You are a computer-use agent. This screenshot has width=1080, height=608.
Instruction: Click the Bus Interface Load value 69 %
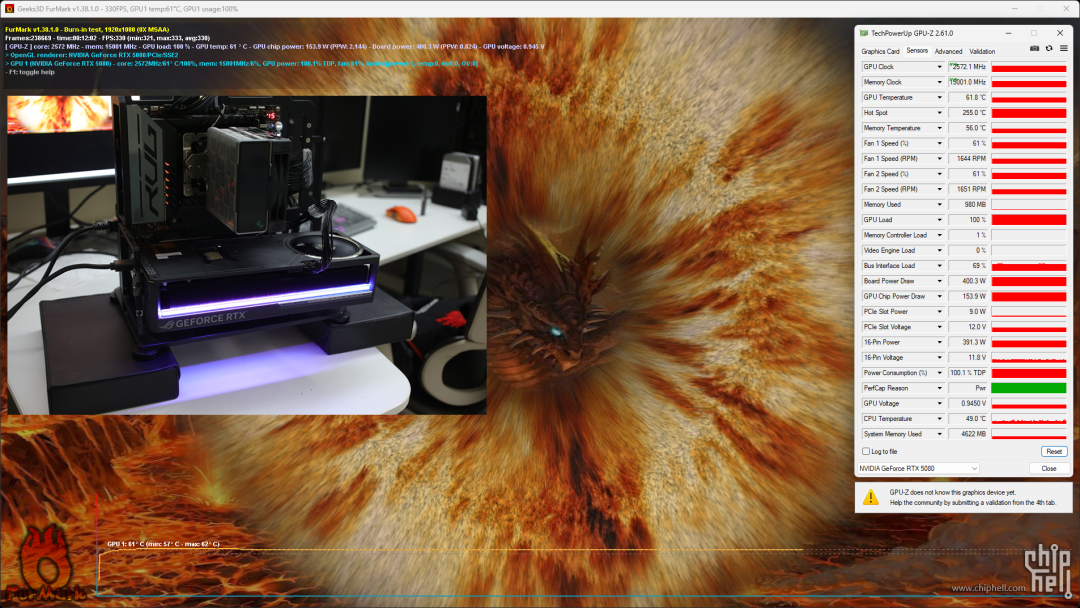[x=968, y=266]
